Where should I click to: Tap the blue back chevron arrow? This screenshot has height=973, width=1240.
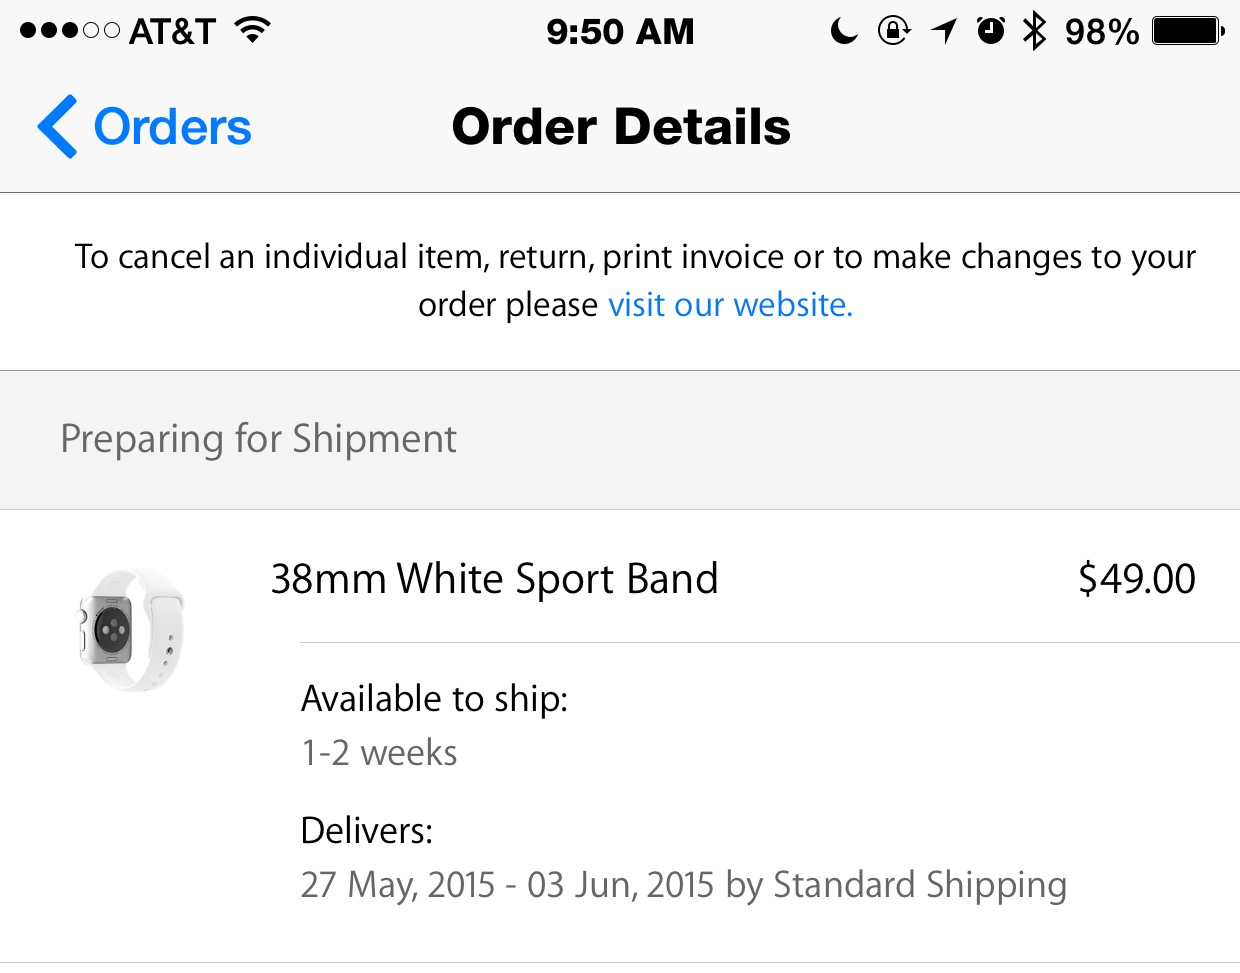[57, 127]
